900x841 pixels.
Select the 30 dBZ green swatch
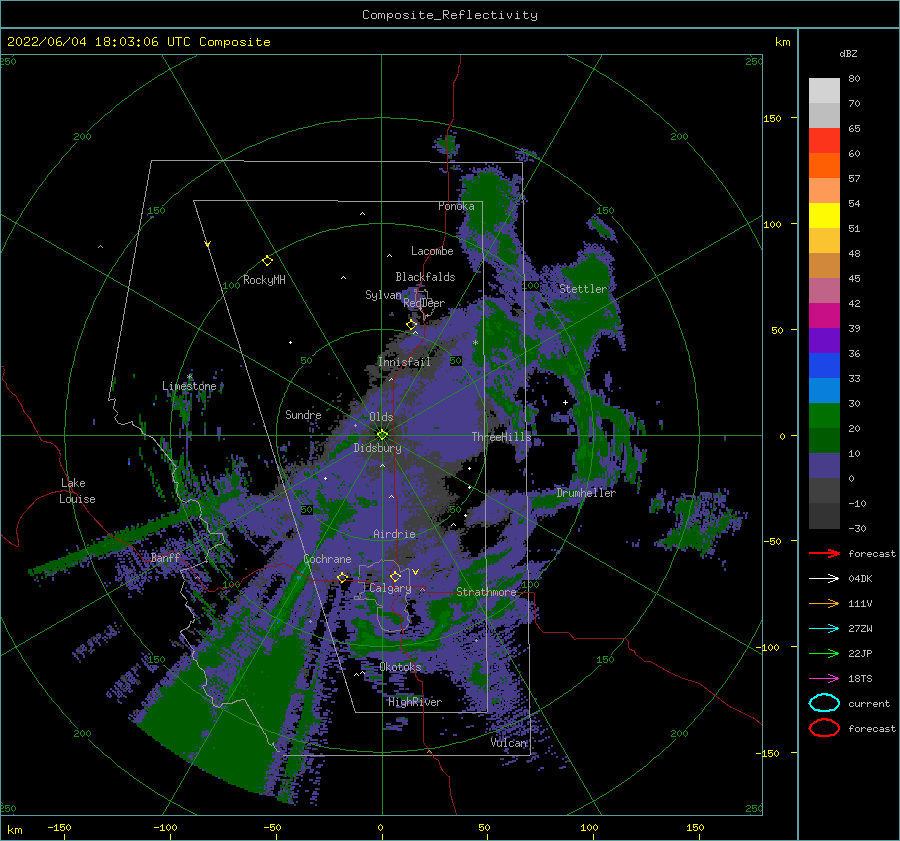pyautogui.click(x=824, y=415)
